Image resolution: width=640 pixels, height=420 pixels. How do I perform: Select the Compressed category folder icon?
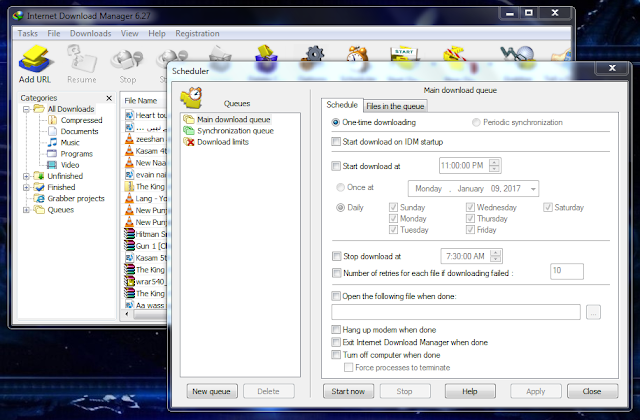click(52, 120)
